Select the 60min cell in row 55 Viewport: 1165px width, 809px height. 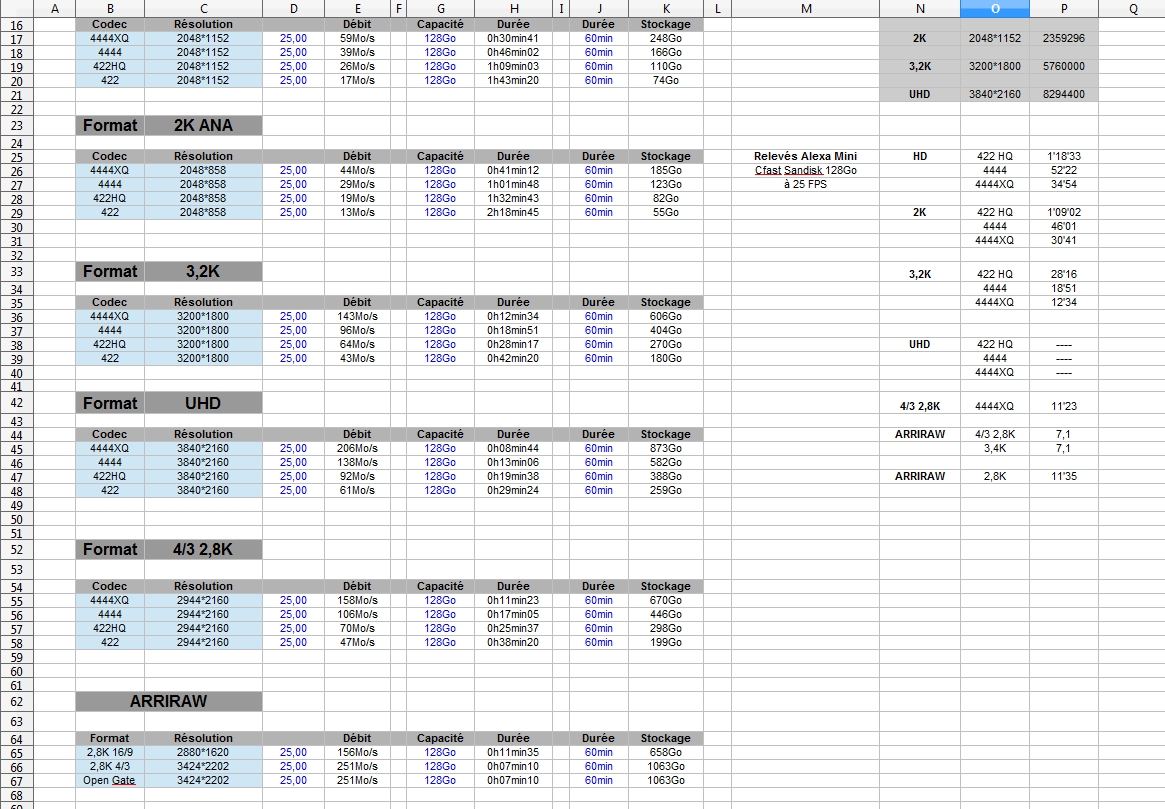(x=599, y=600)
